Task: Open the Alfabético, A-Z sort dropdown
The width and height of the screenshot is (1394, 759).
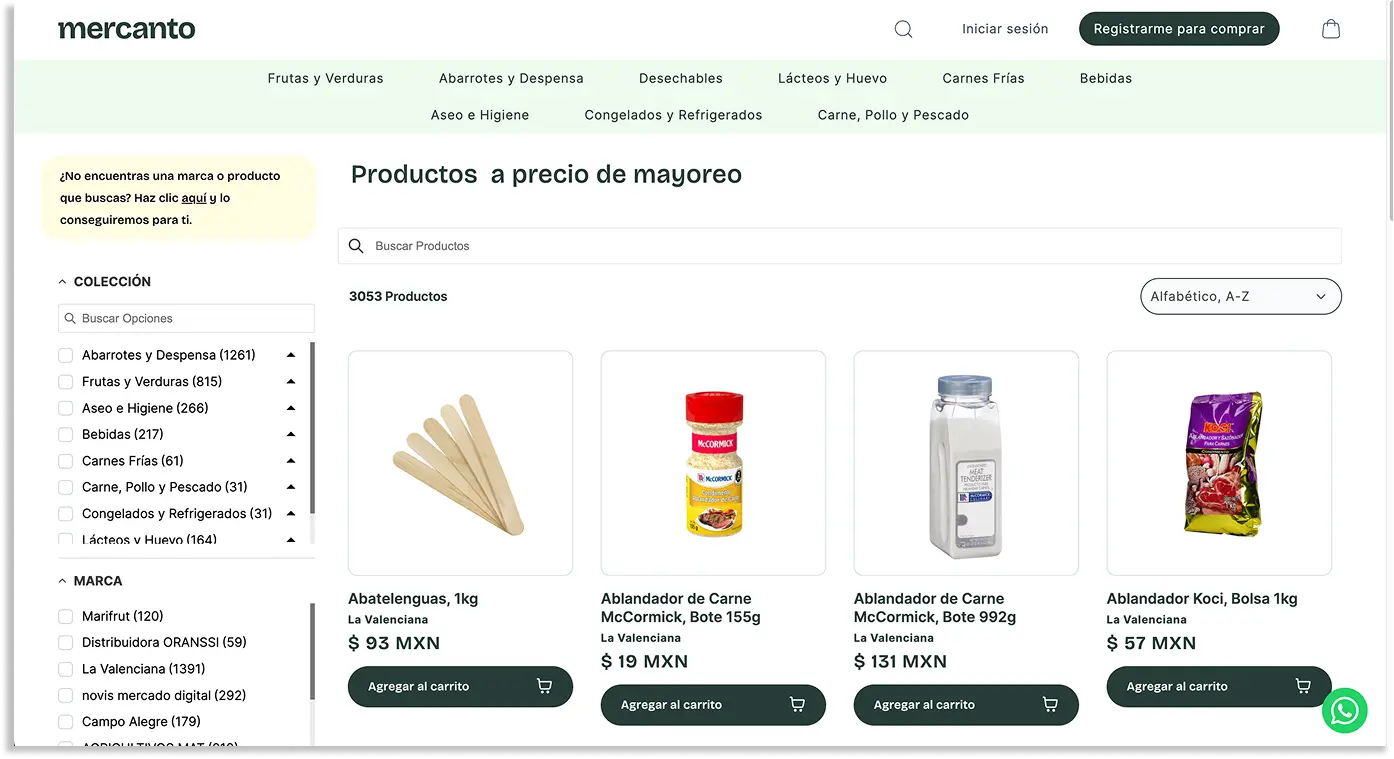Action: 1241,296
